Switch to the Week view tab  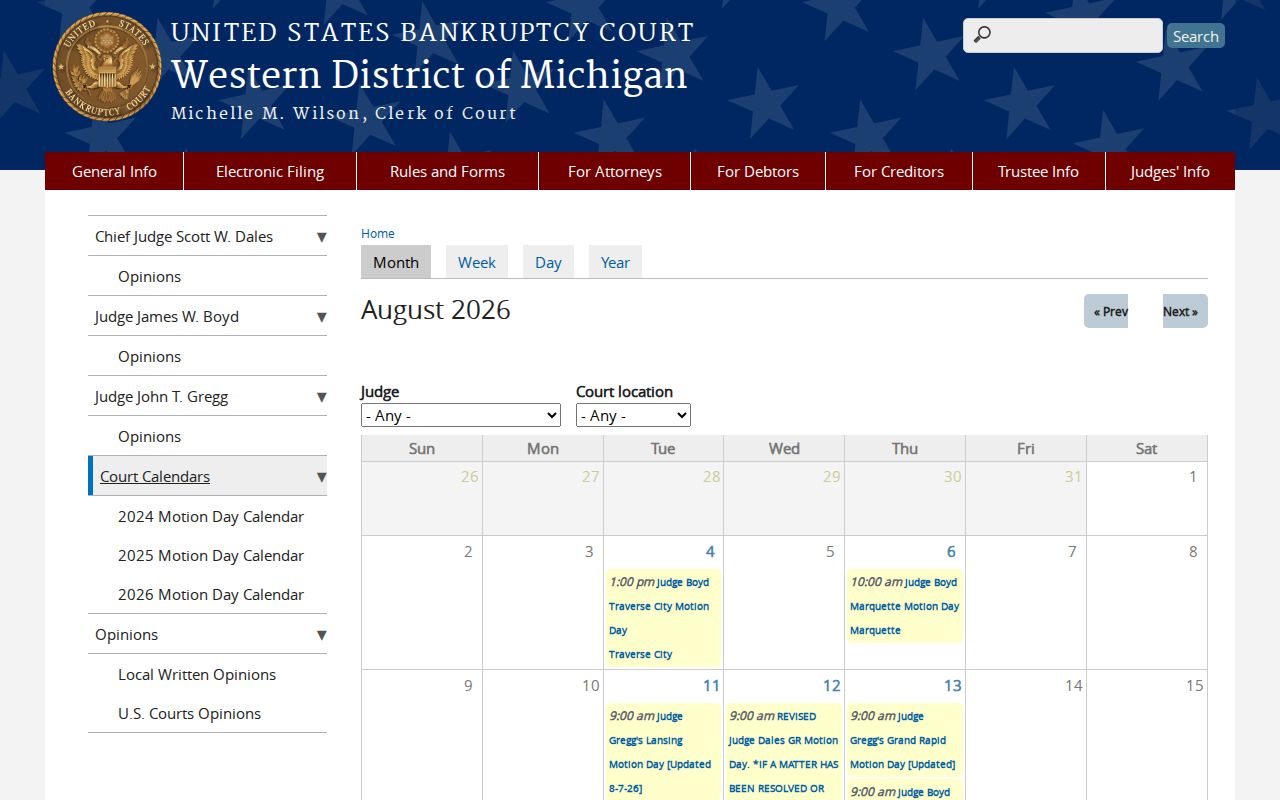477,262
